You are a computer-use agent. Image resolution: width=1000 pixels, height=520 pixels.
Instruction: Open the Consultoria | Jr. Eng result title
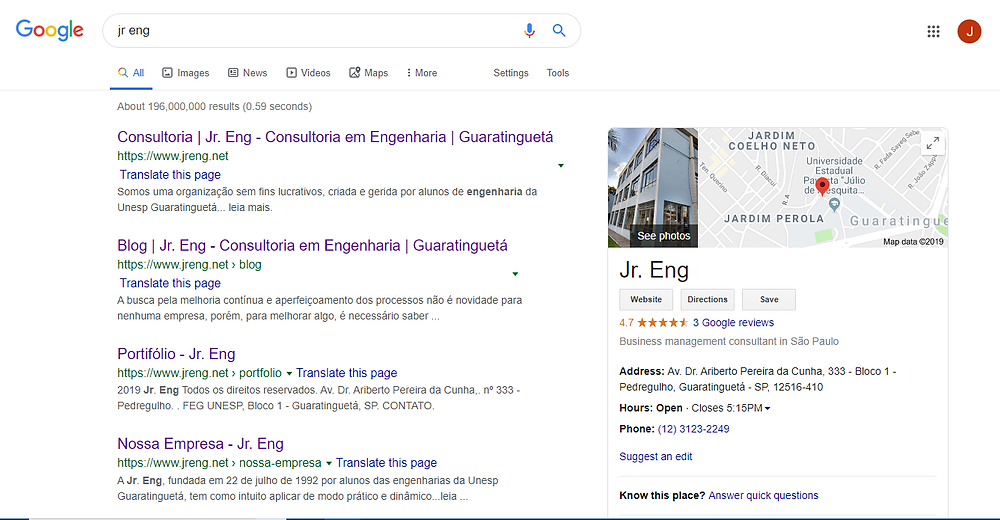[x=335, y=137]
